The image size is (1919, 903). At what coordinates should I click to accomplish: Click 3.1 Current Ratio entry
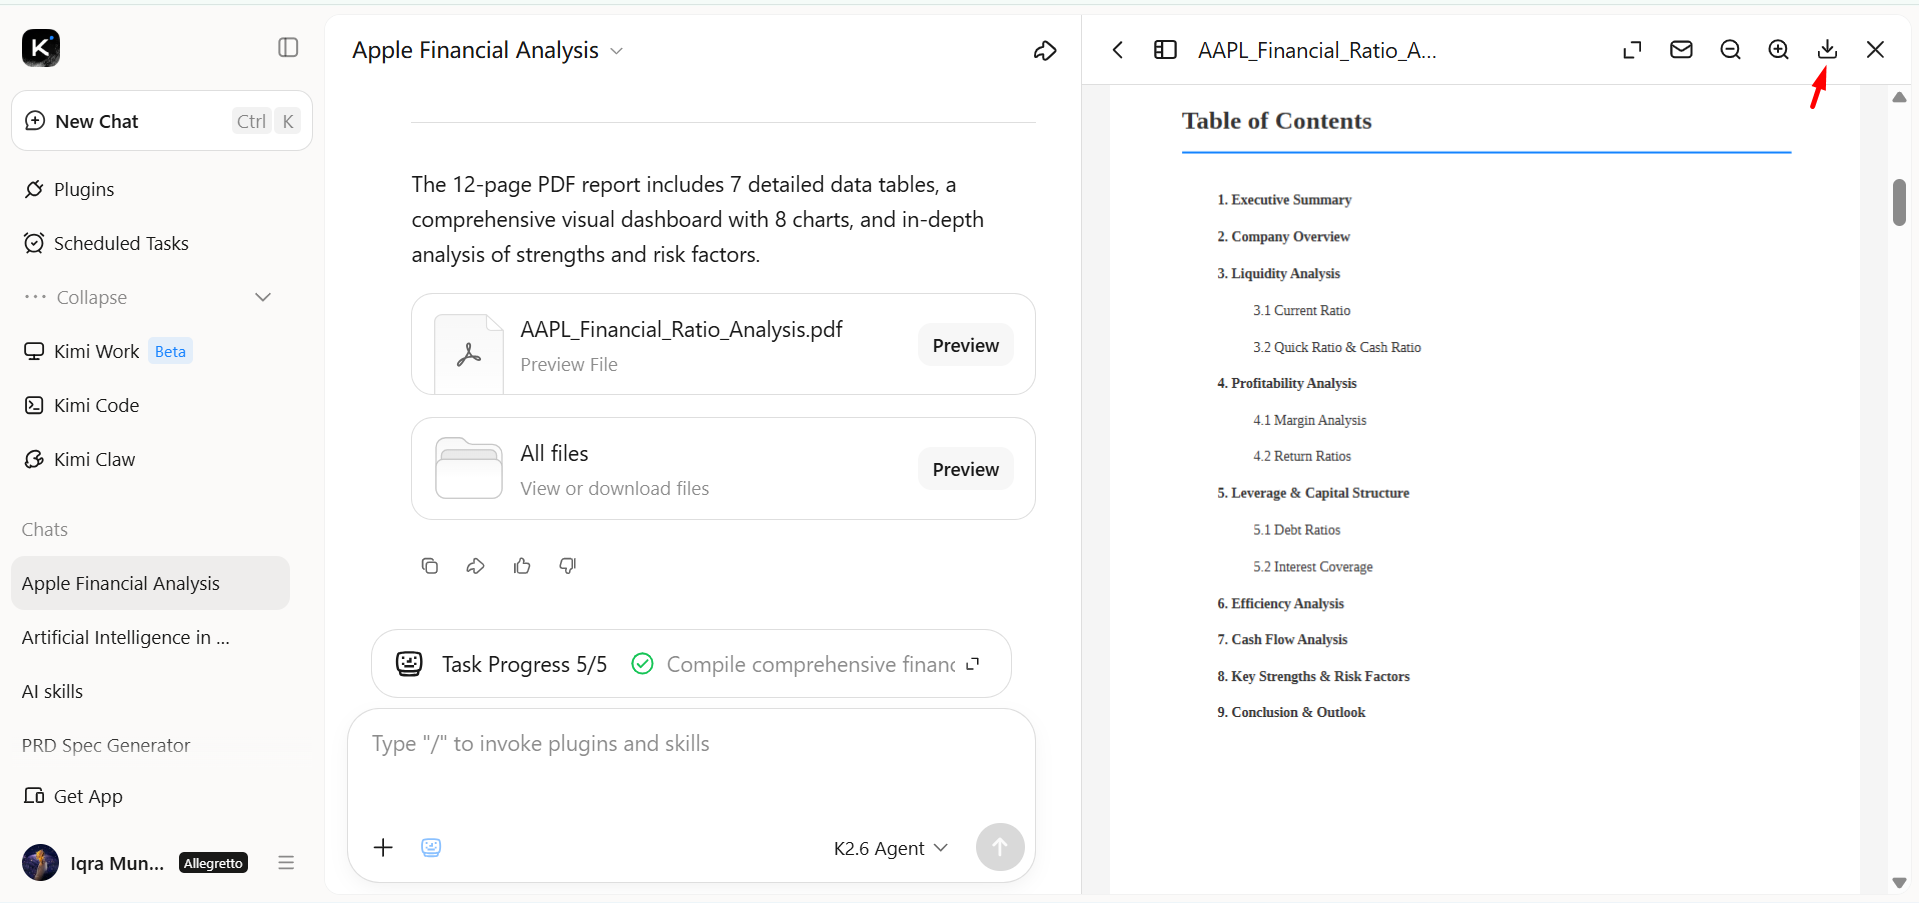1301,311
